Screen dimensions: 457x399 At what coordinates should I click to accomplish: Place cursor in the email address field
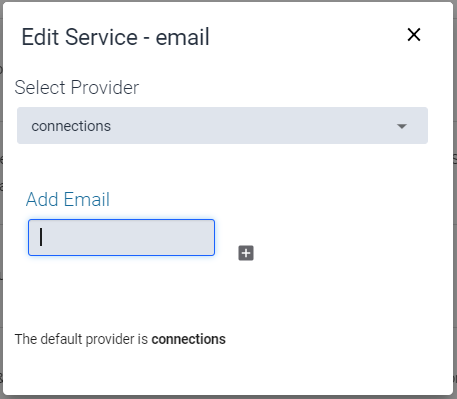pyautogui.click(x=121, y=238)
